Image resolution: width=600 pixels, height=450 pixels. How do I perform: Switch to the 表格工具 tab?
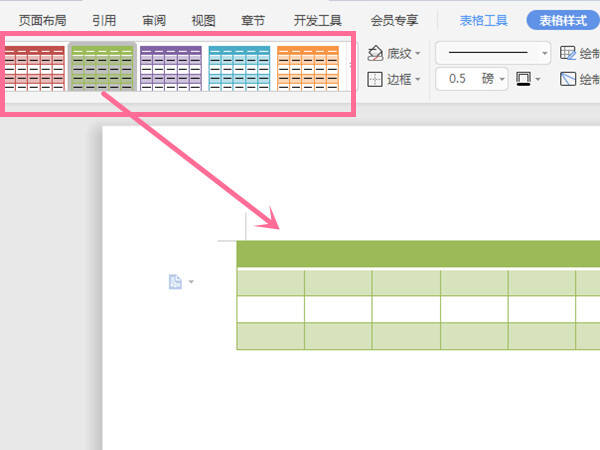[x=484, y=20]
